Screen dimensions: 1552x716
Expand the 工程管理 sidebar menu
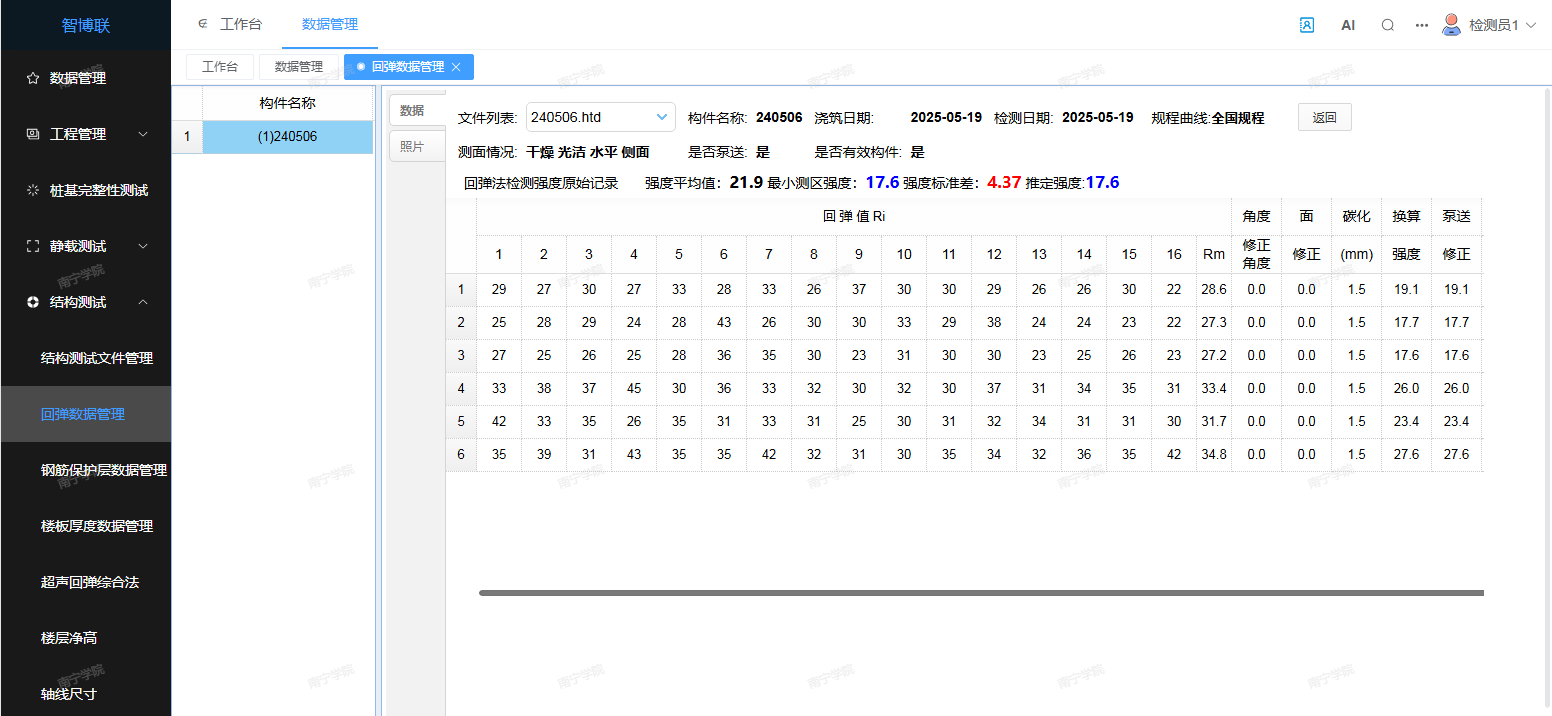(142, 134)
